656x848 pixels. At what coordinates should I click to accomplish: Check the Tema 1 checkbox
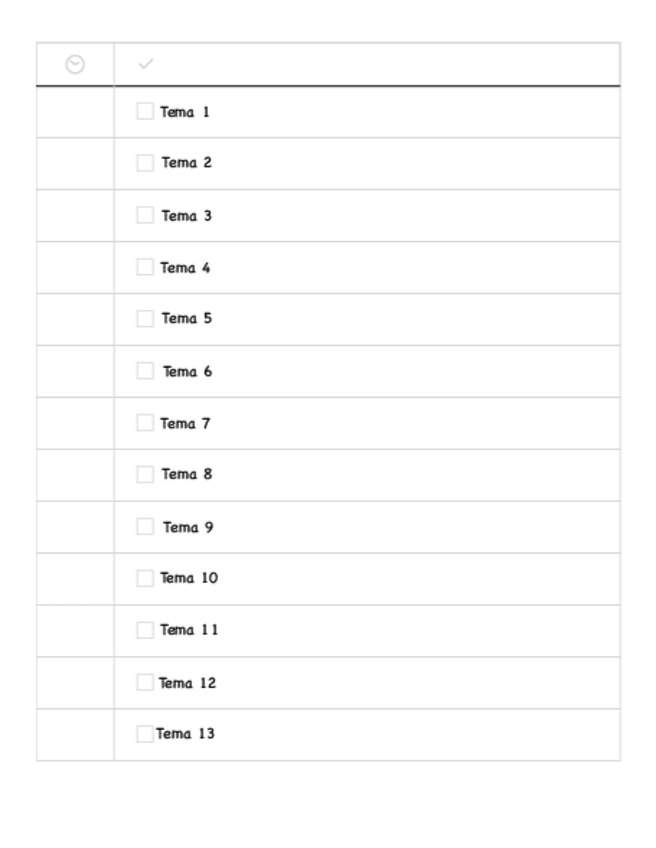[145, 111]
